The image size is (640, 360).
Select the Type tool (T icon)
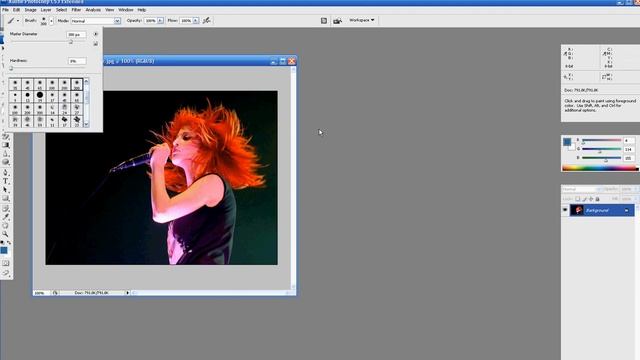coord(6,181)
